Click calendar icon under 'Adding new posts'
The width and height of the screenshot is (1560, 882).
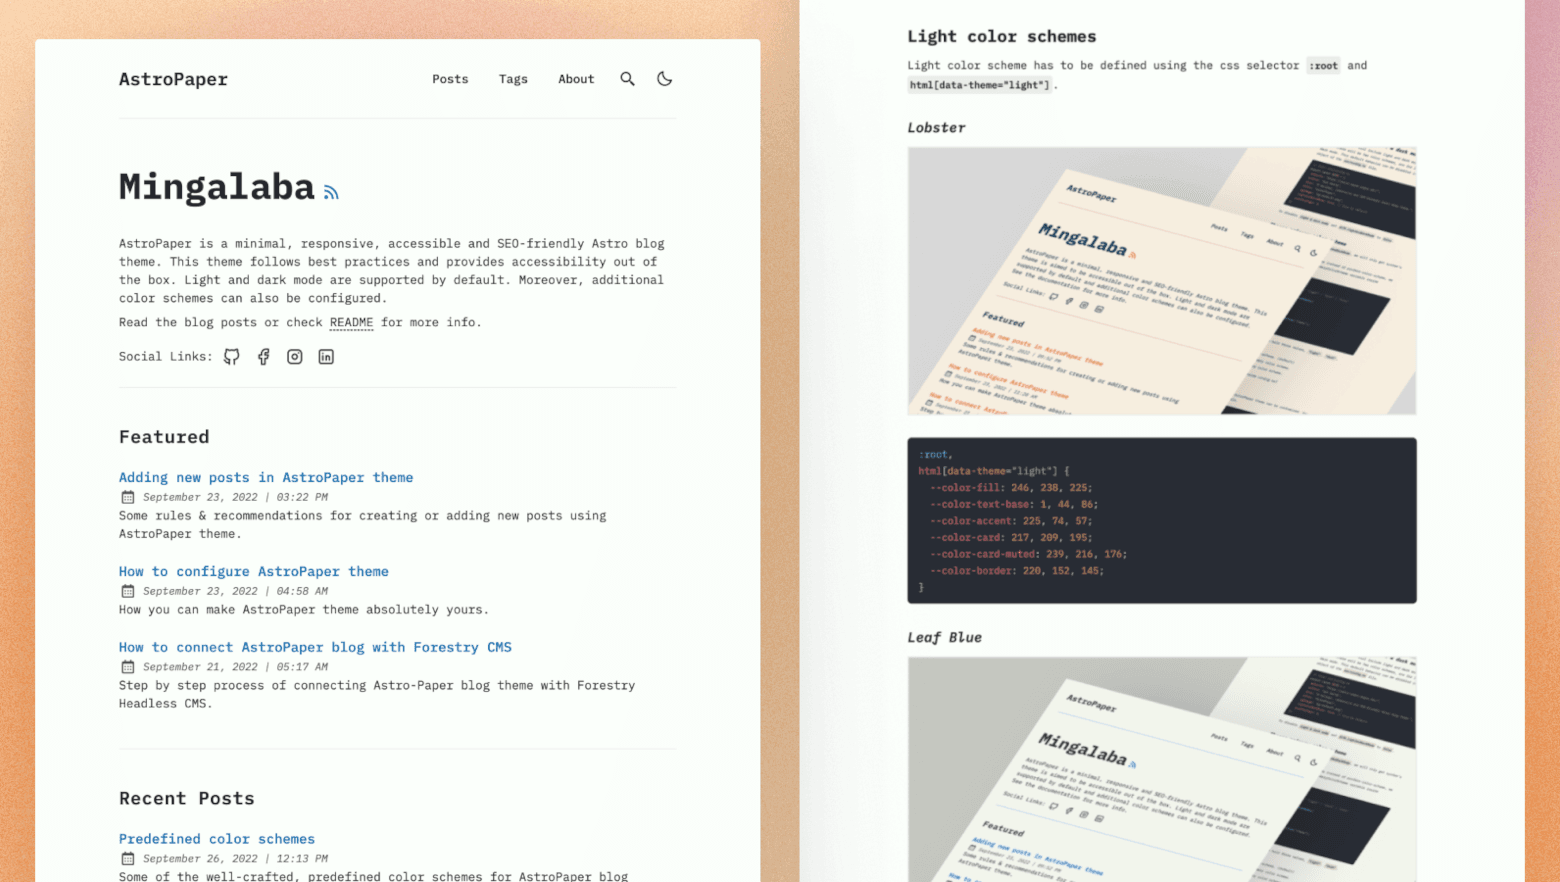[x=128, y=497]
